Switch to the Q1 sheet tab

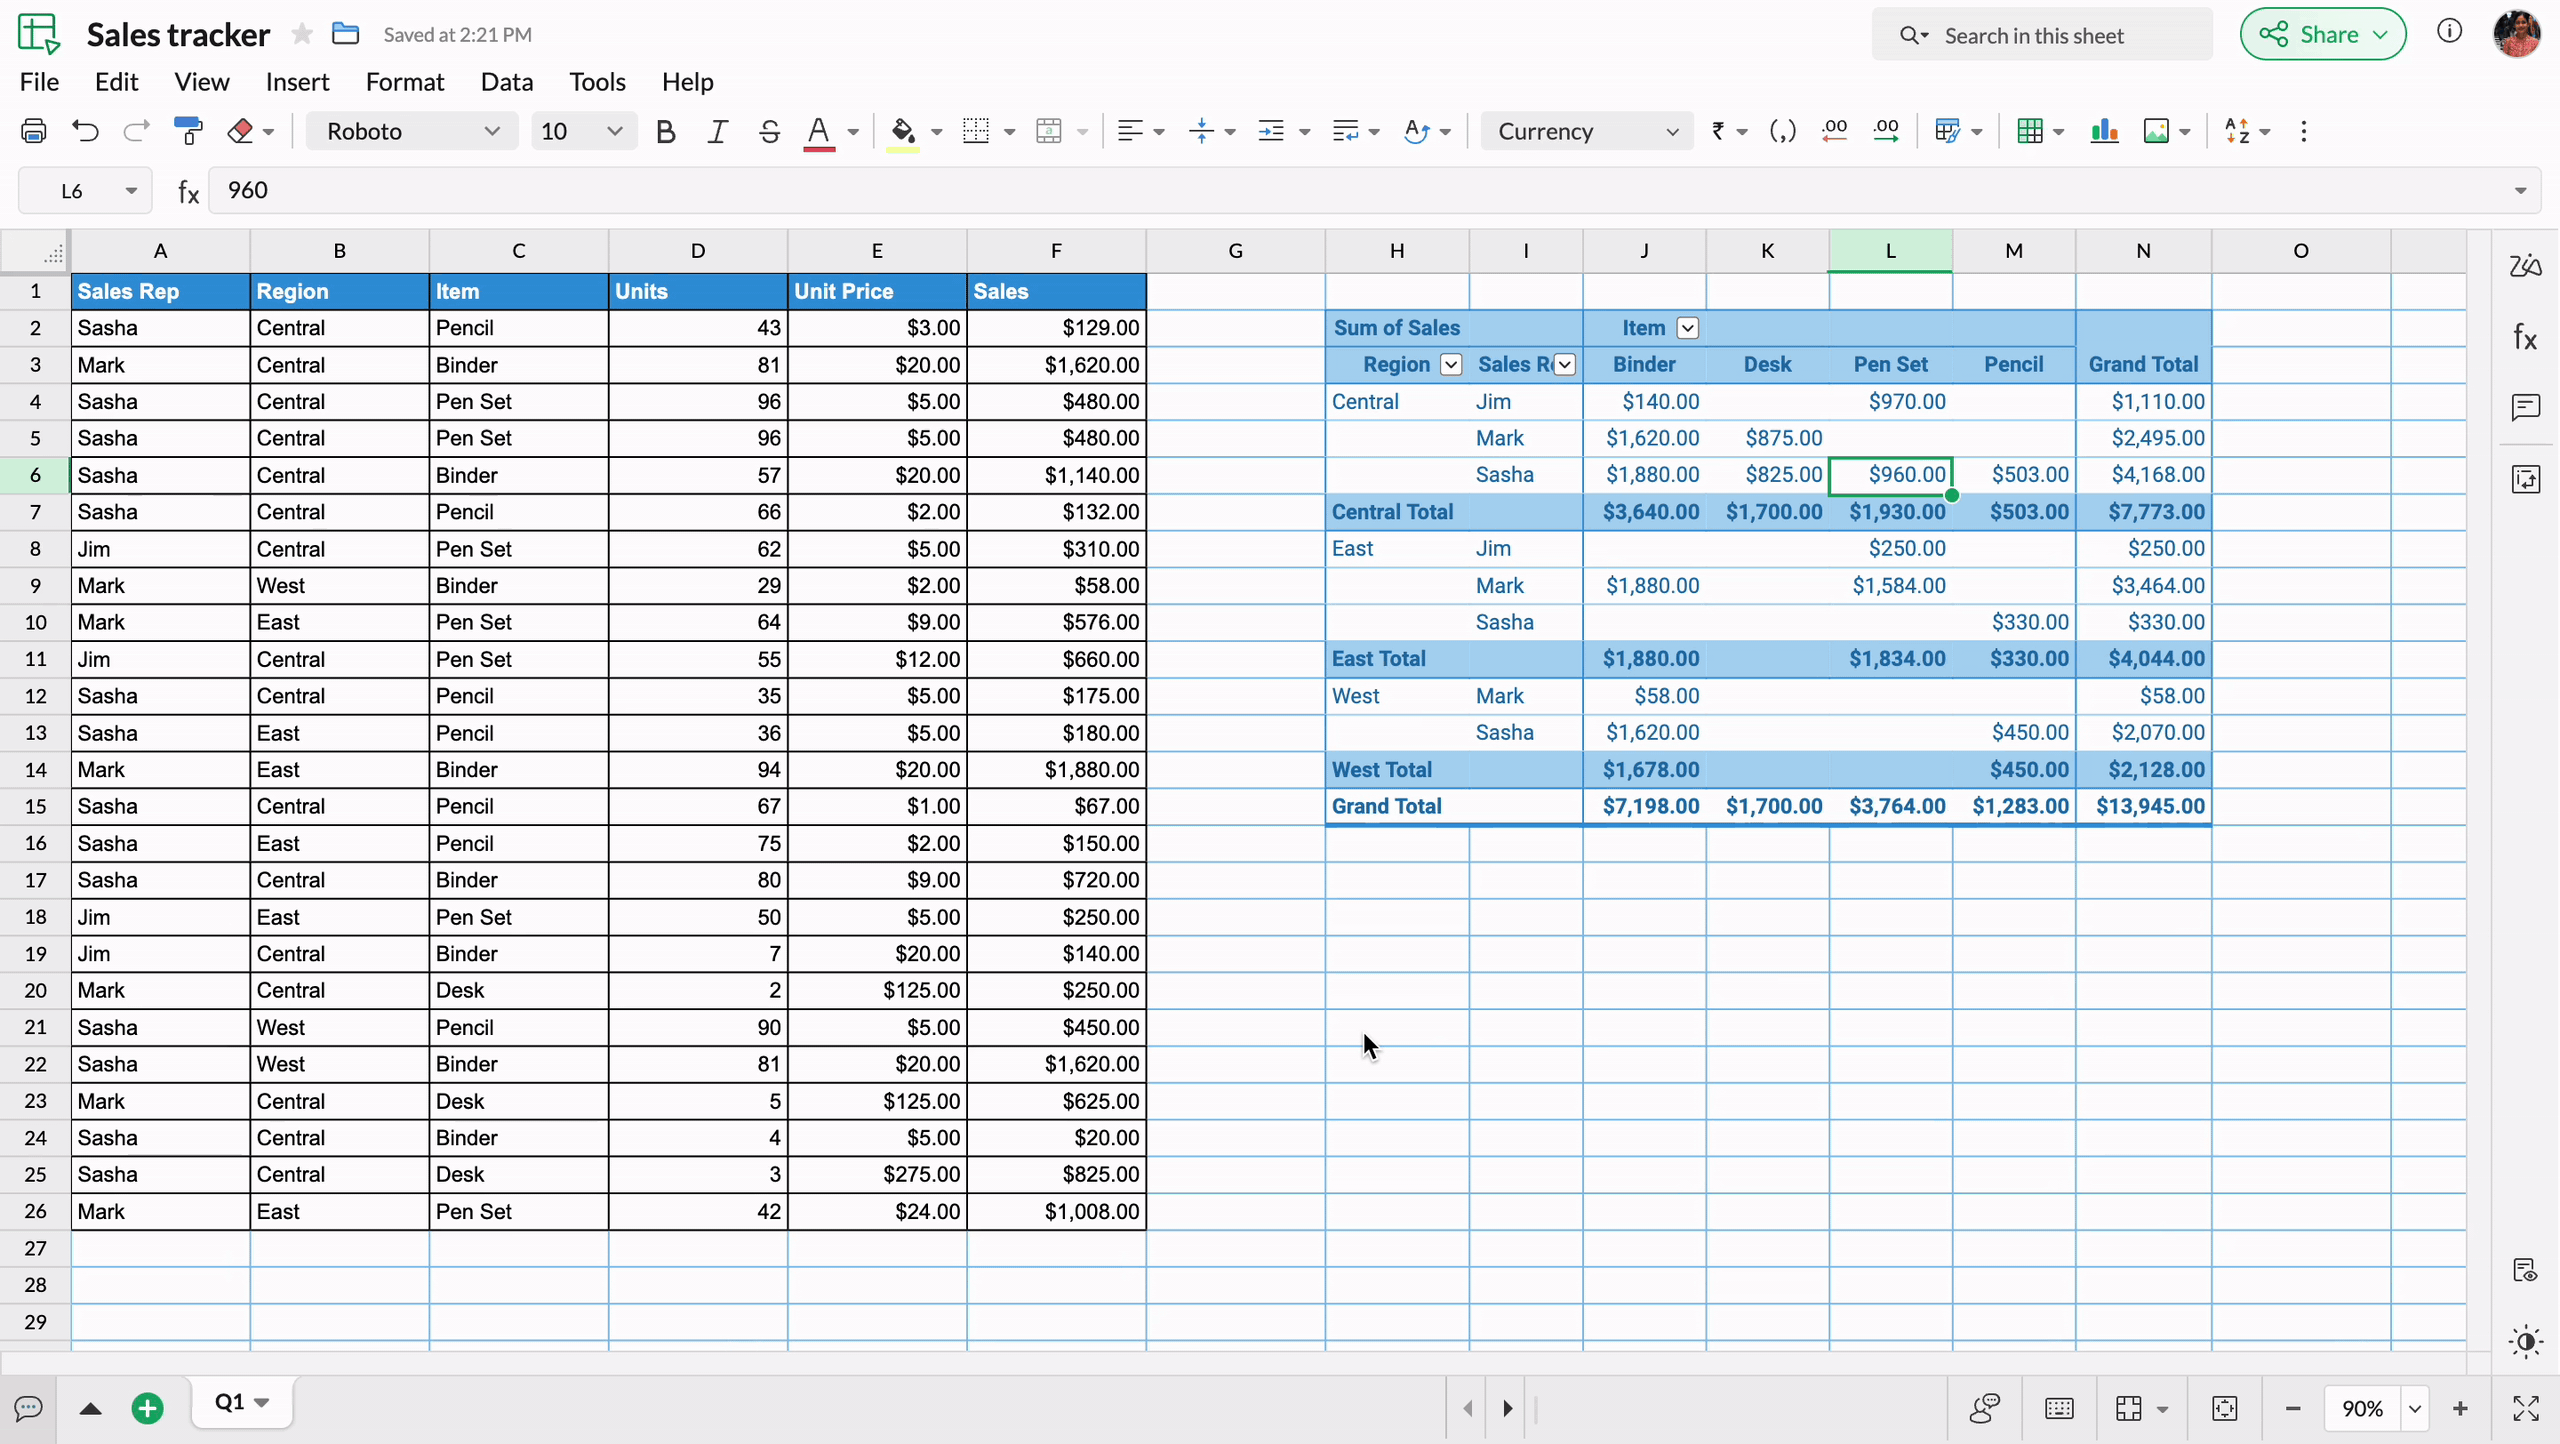pos(230,1402)
